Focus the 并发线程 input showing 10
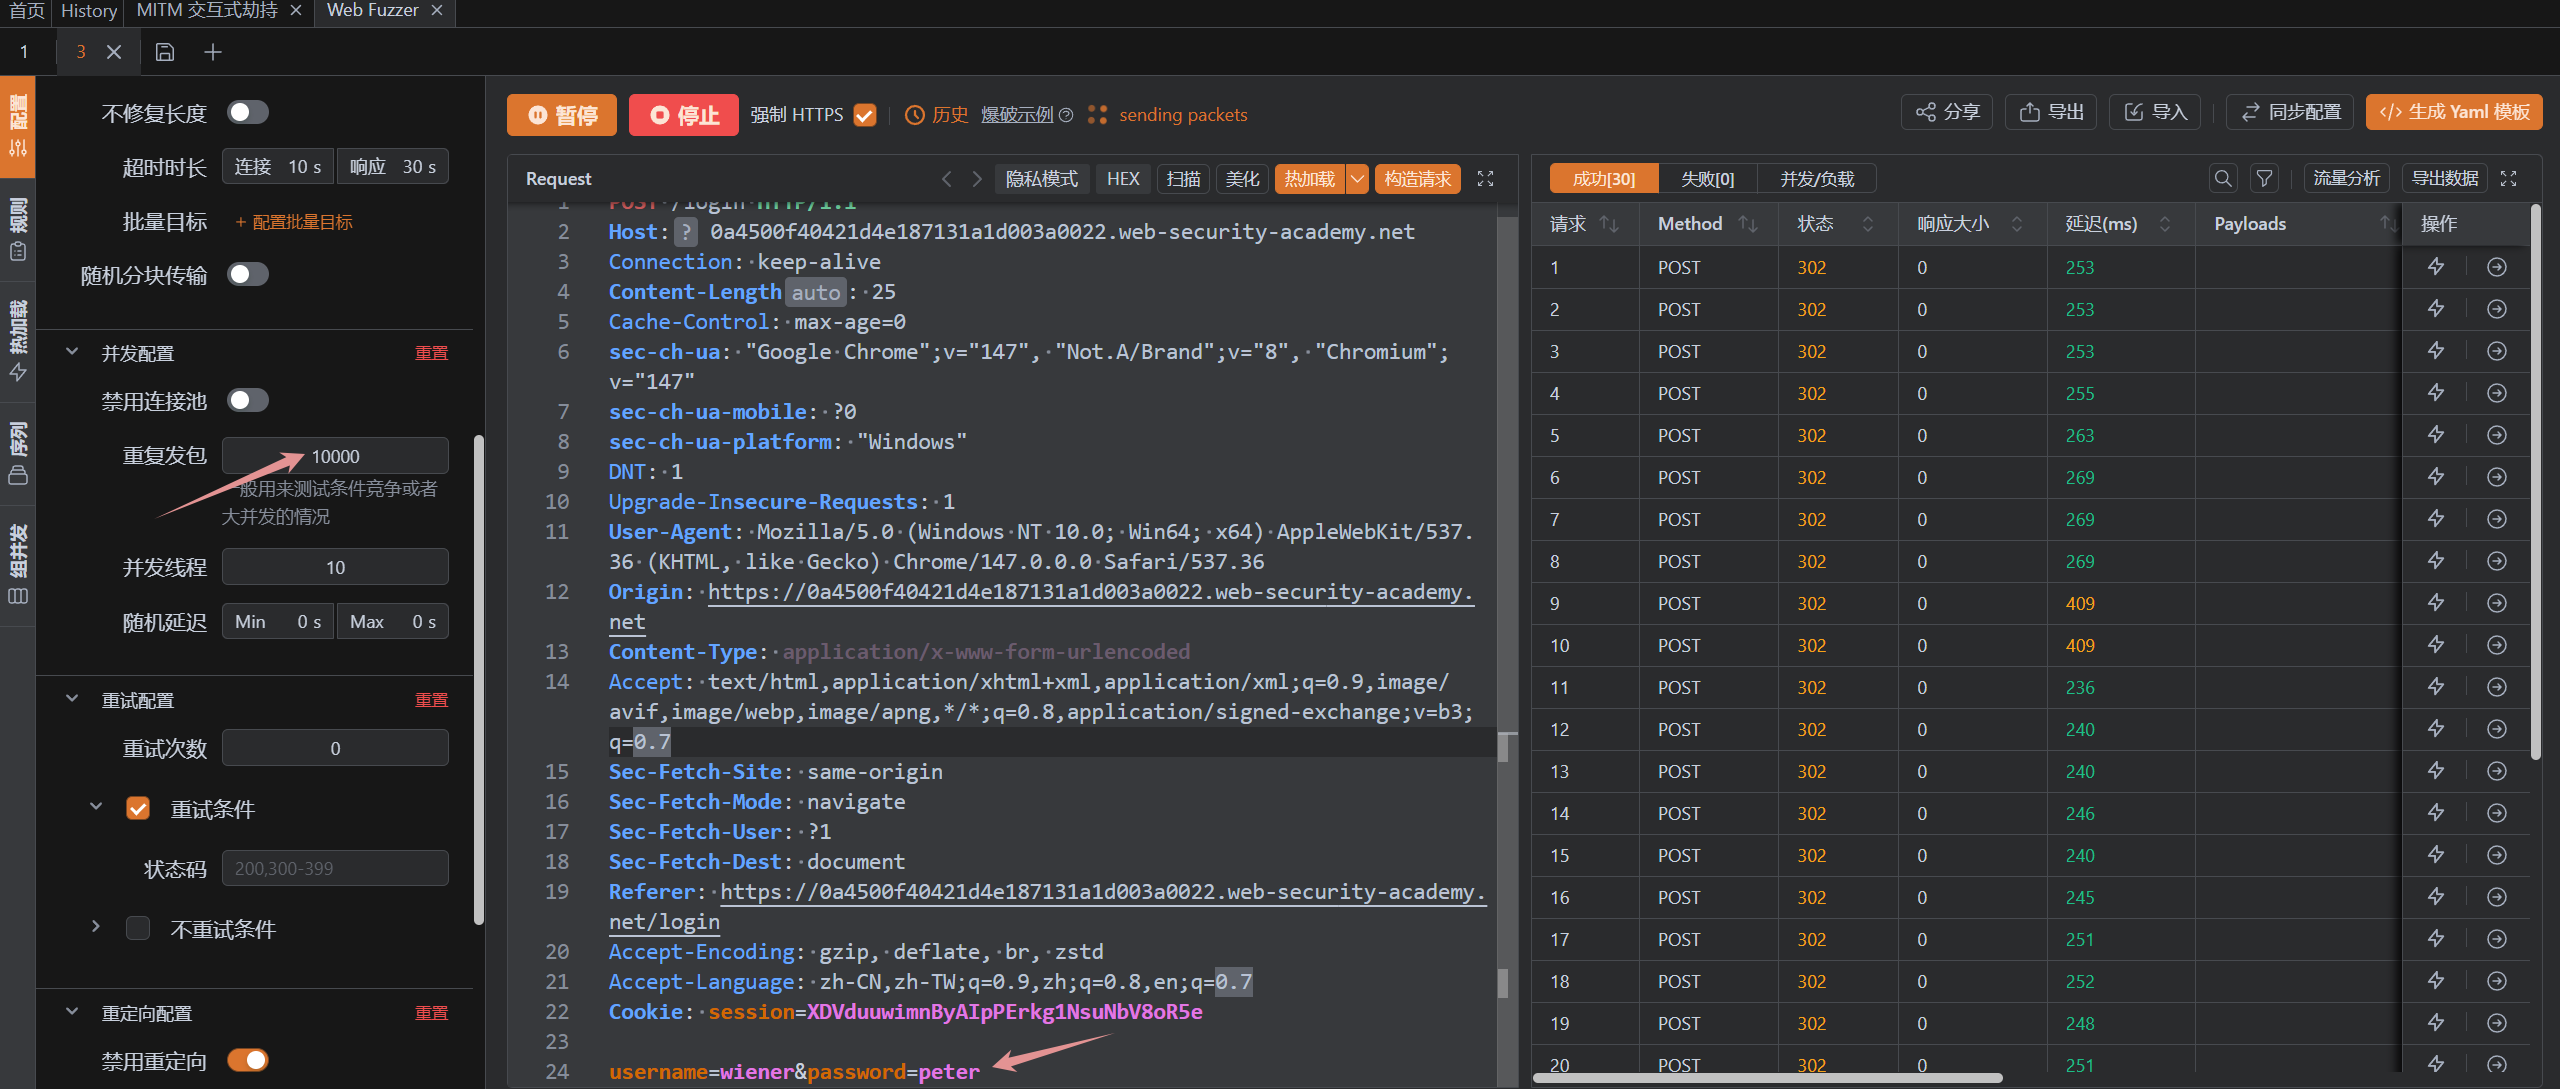The width and height of the screenshot is (2560, 1089). click(335, 567)
